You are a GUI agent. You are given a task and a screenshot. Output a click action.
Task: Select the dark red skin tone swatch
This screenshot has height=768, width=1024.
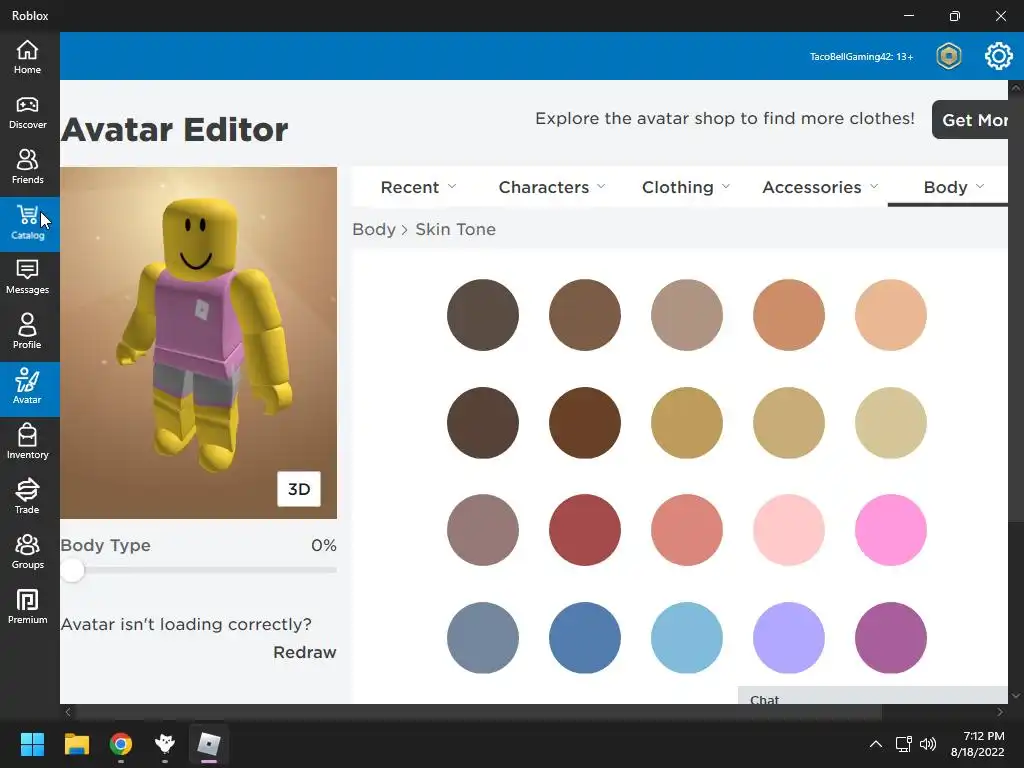pyautogui.click(x=584, y=530)
